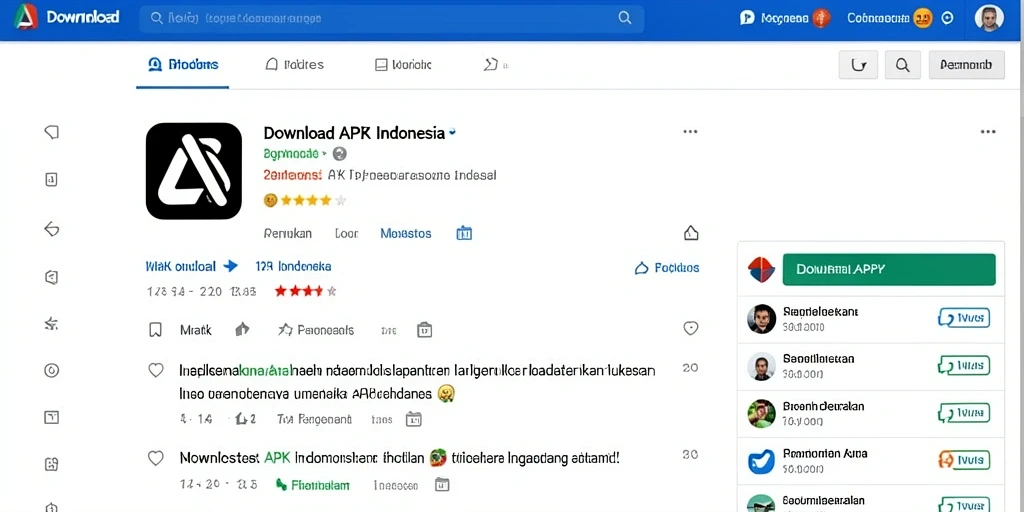The width and height of the screenshot is (1024, 512).
Task: Click the circular icon in left sidebar
Action: (52, 370)
